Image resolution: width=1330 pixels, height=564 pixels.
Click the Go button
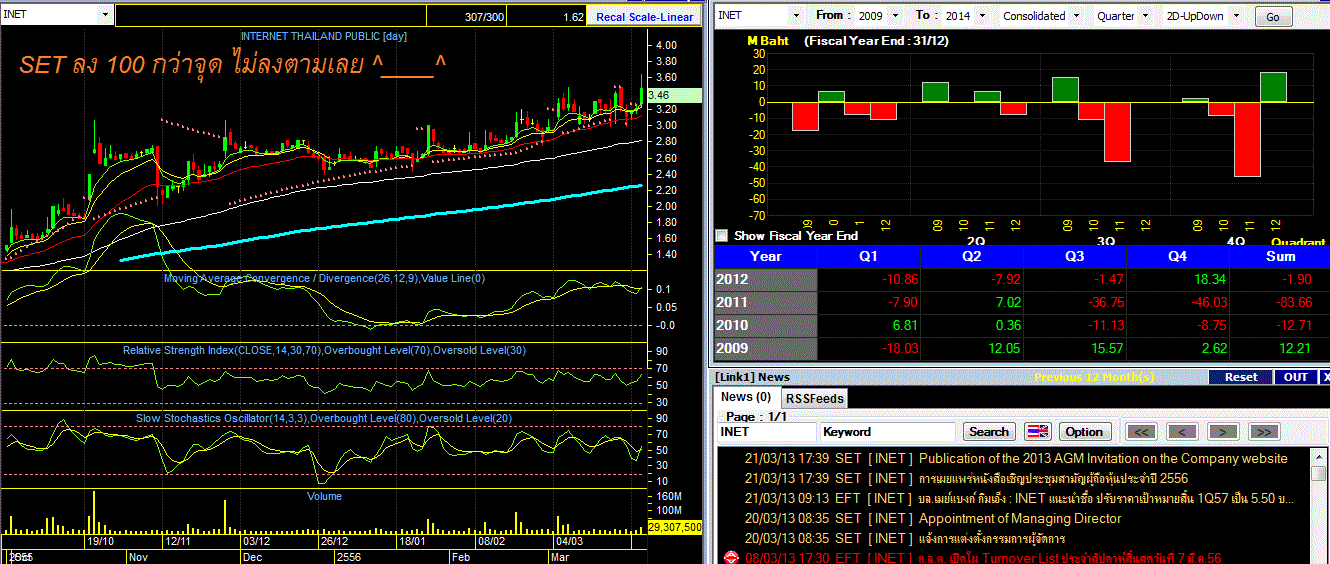pyautogui.click(x=1273, y=17)
